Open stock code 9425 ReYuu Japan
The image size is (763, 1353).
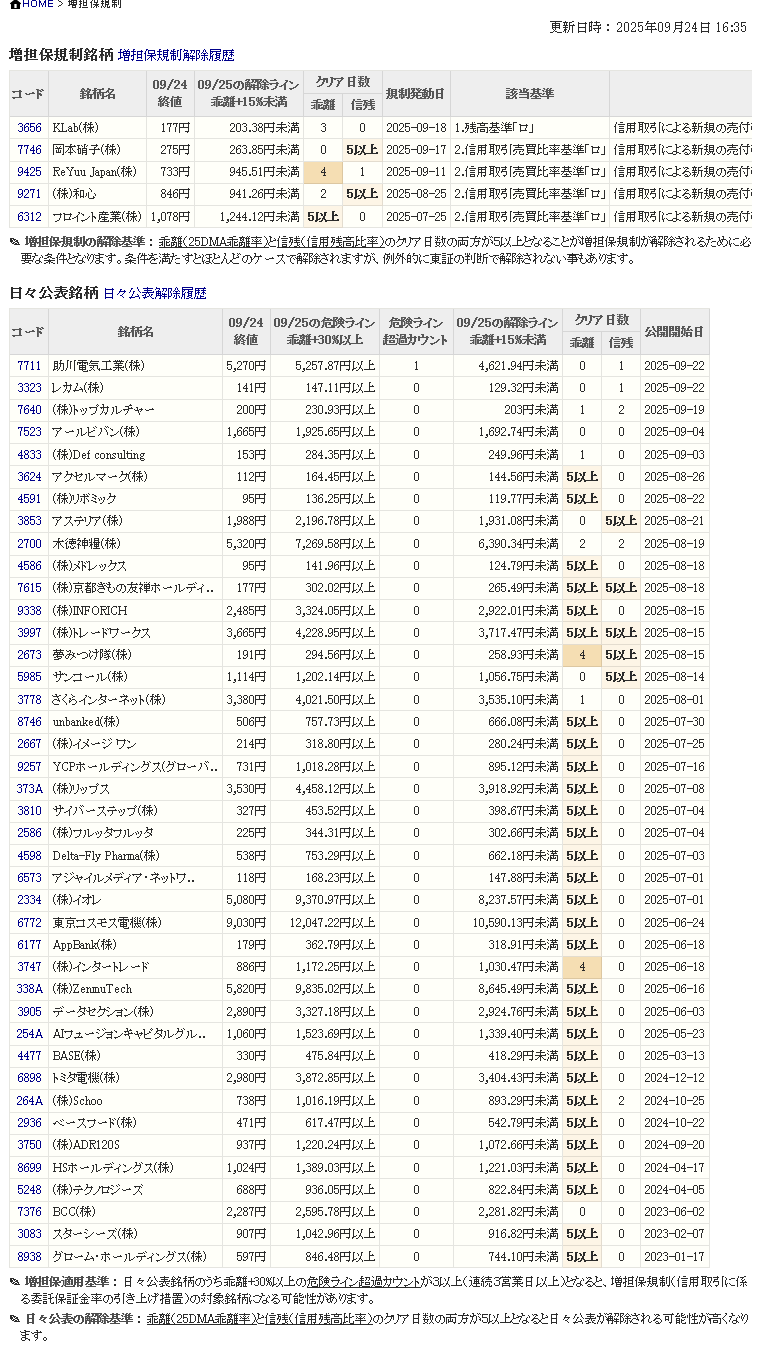(29, 172)
